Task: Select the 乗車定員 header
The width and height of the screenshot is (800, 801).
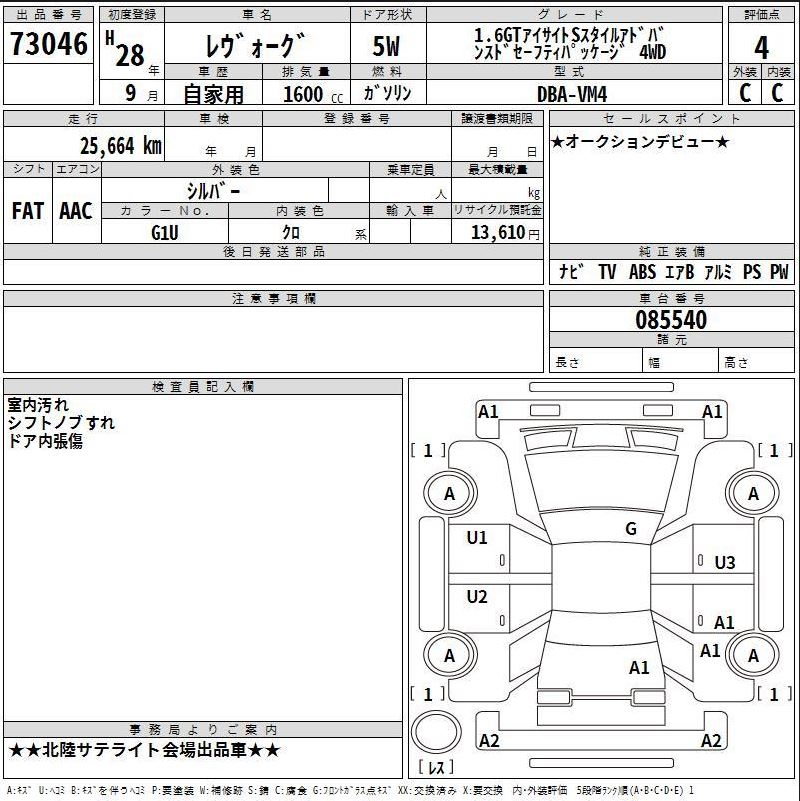Action: 410,169
